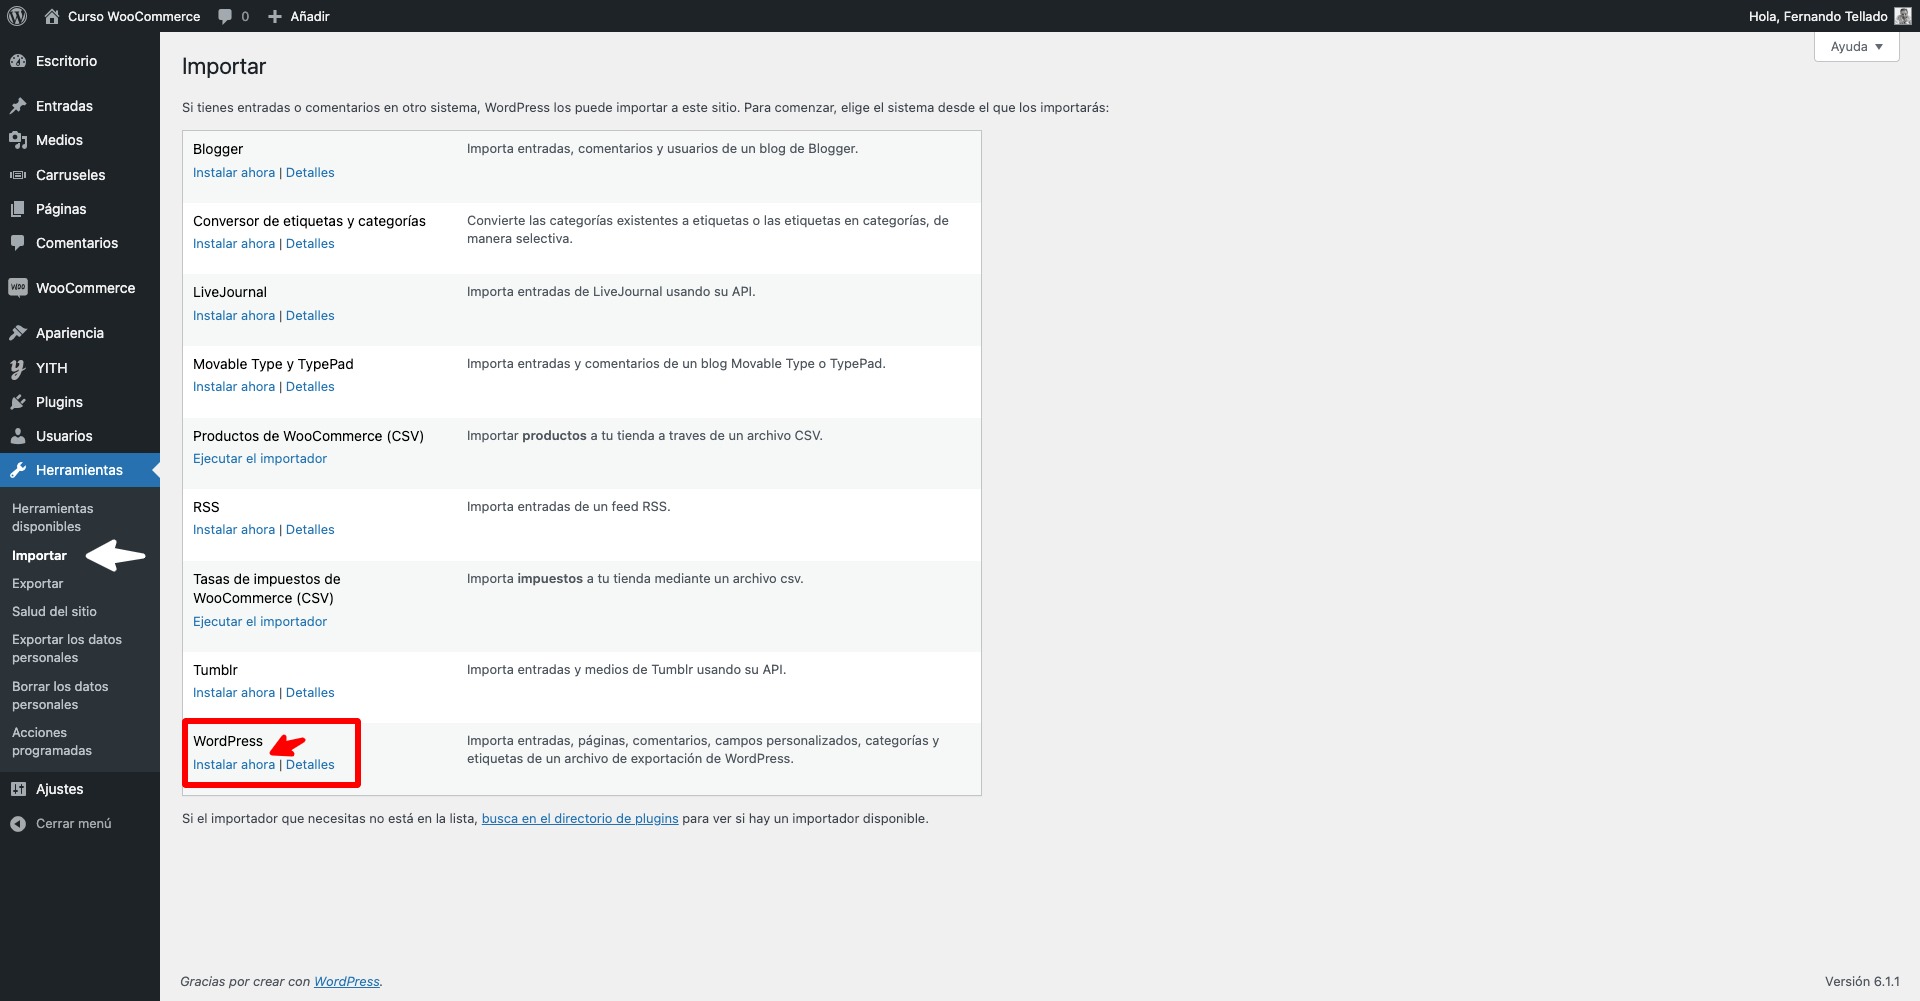Click Instalar ahora for WordPress importer

tap(234, 765)
